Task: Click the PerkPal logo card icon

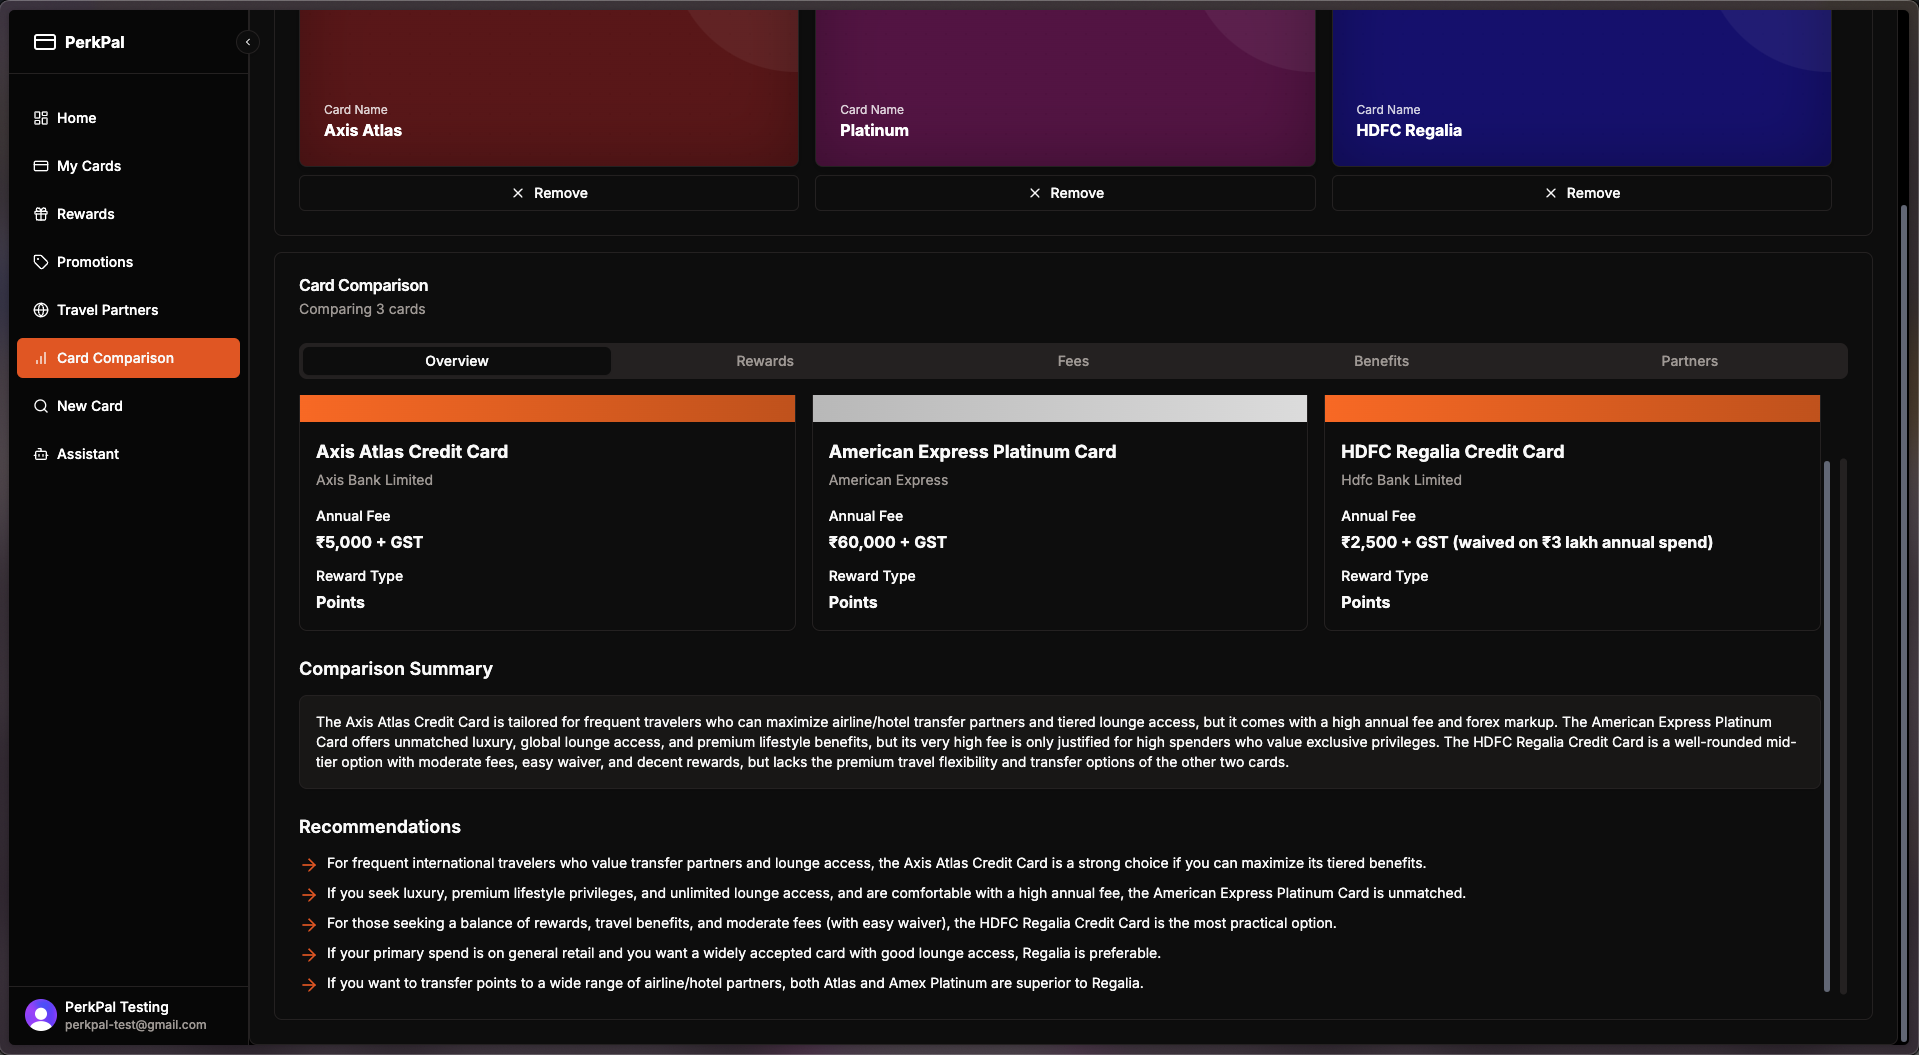Action: point(45,42)
